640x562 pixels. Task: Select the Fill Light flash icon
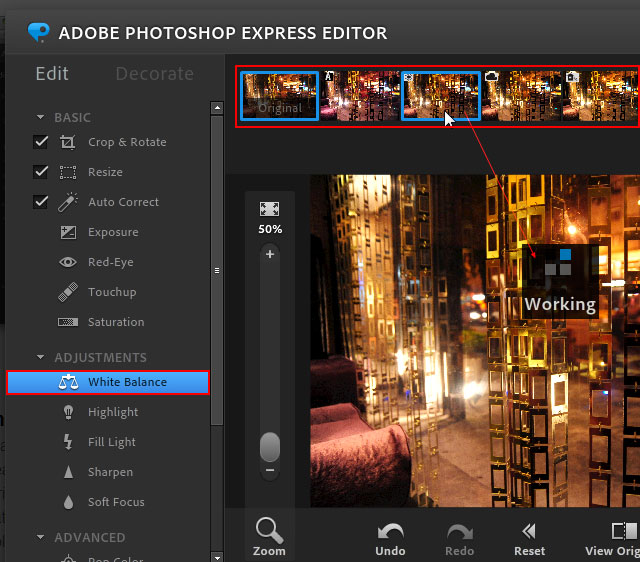pos(68,442)
